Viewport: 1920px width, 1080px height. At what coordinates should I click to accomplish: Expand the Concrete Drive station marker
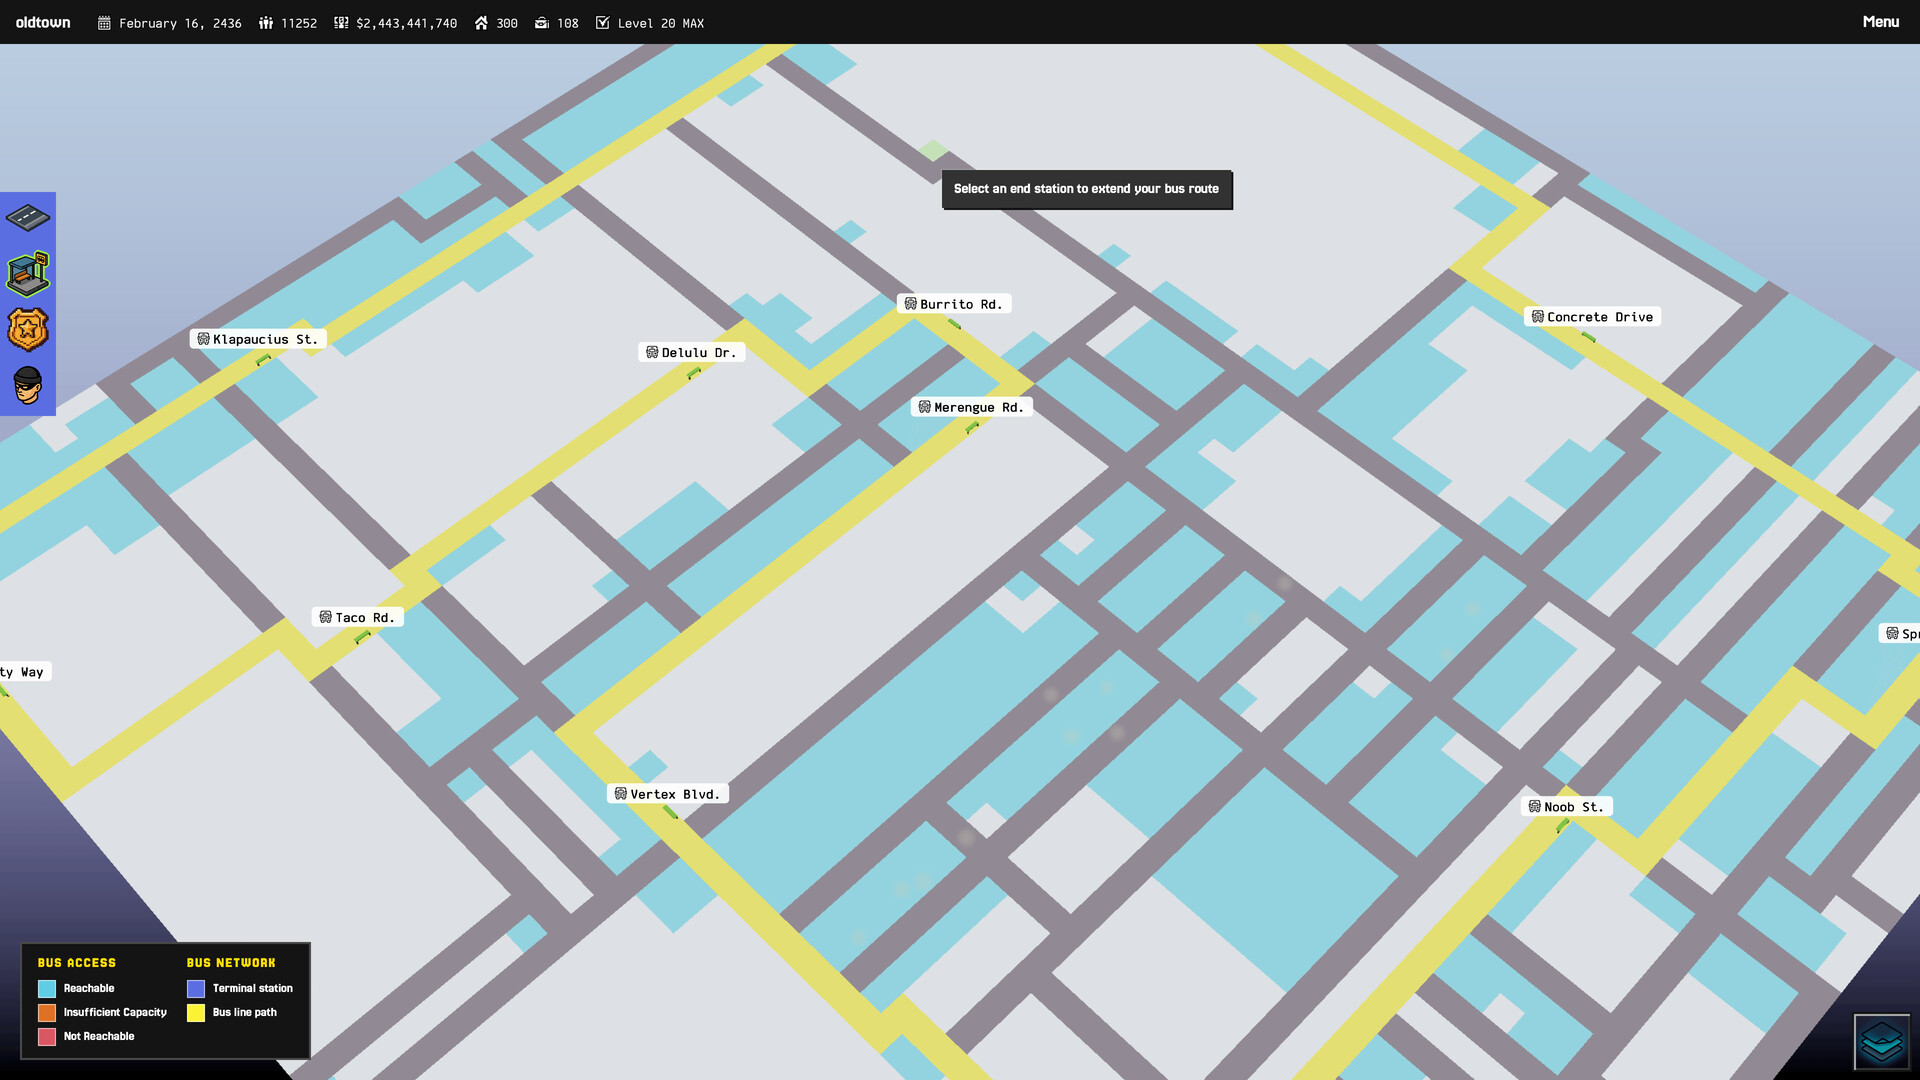[1593, 316]
